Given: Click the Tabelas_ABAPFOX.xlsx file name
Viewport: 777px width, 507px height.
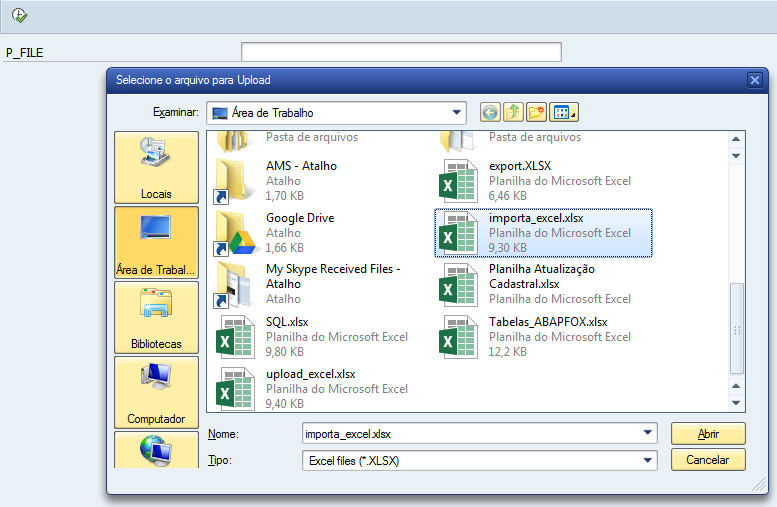Looking at the screenshot, I should tap(548, 322).
